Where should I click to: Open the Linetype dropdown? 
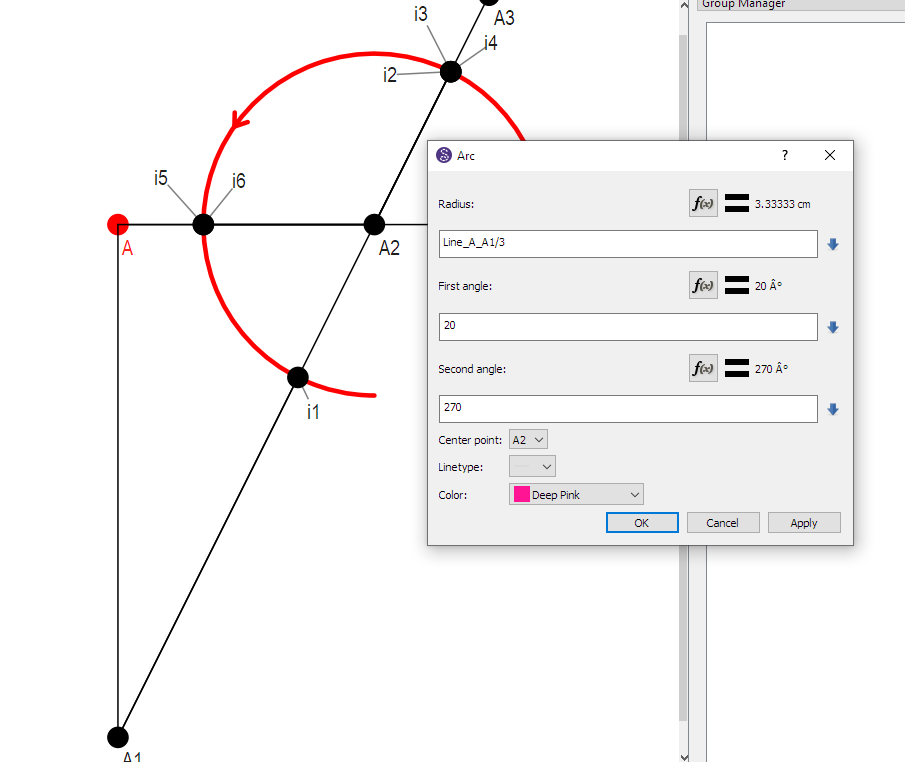(x=532, y=466)
